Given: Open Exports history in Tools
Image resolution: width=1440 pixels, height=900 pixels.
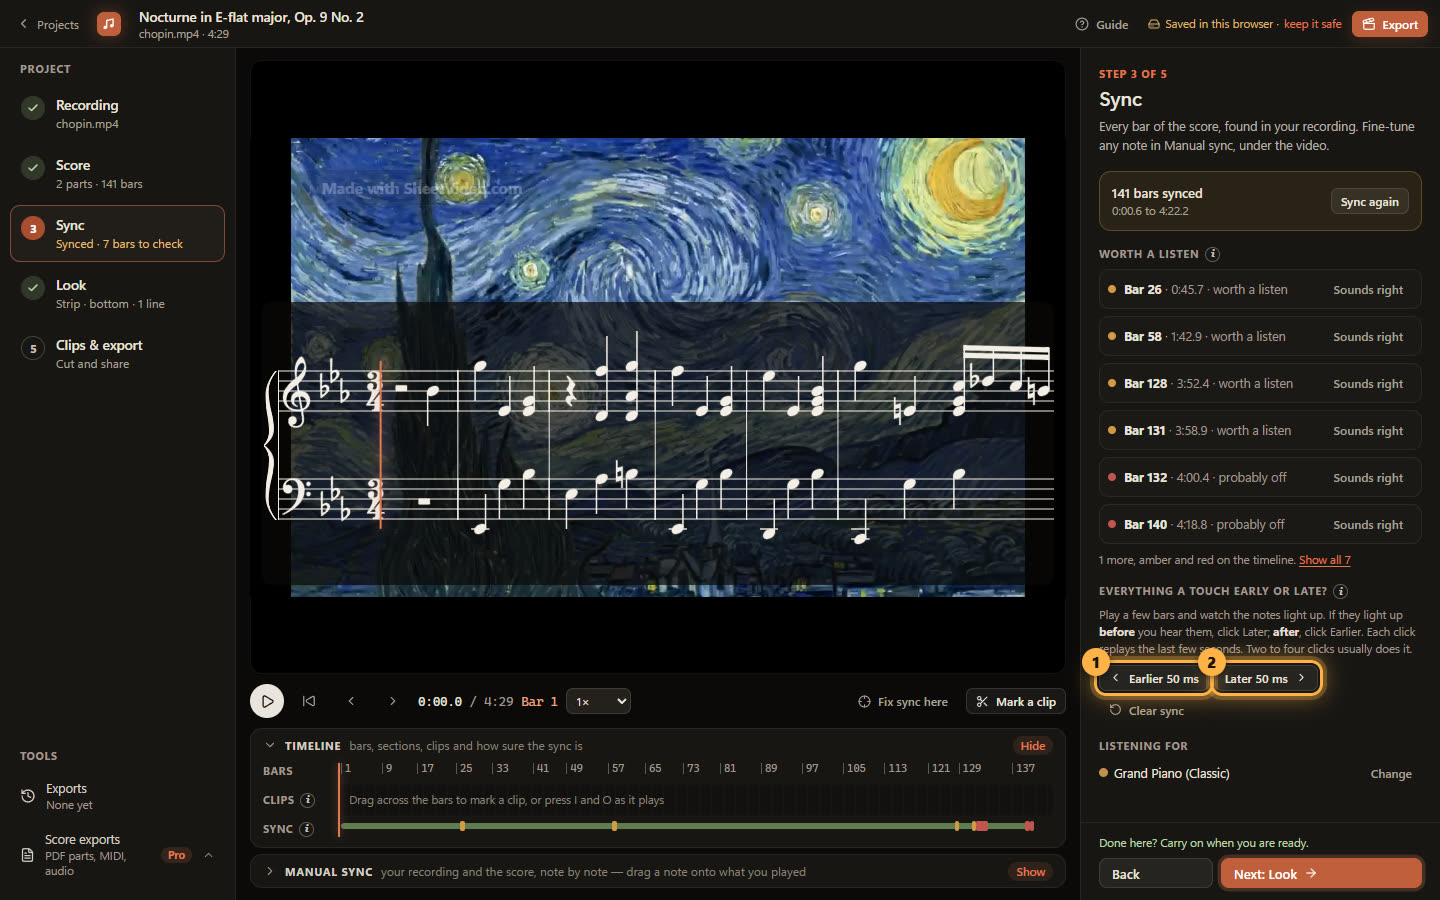Looking at the screenshot, I should pyautogui.click(x=117, y=796).
